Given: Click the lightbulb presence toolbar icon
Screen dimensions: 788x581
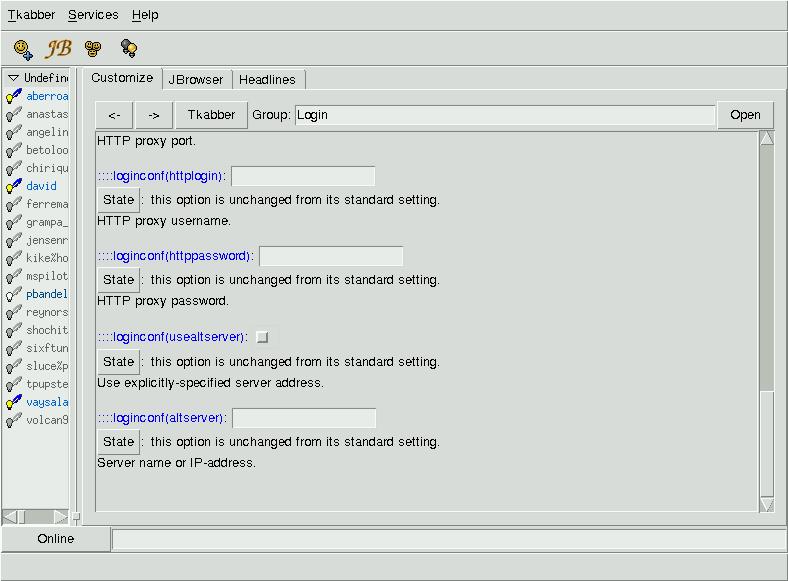Looking at the screenshot, I should [128, 48].
